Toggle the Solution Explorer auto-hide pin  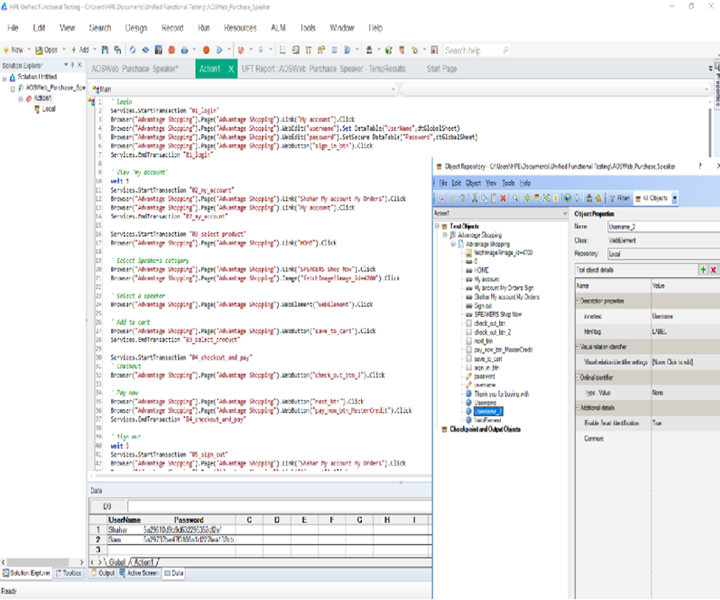[73, 65]
